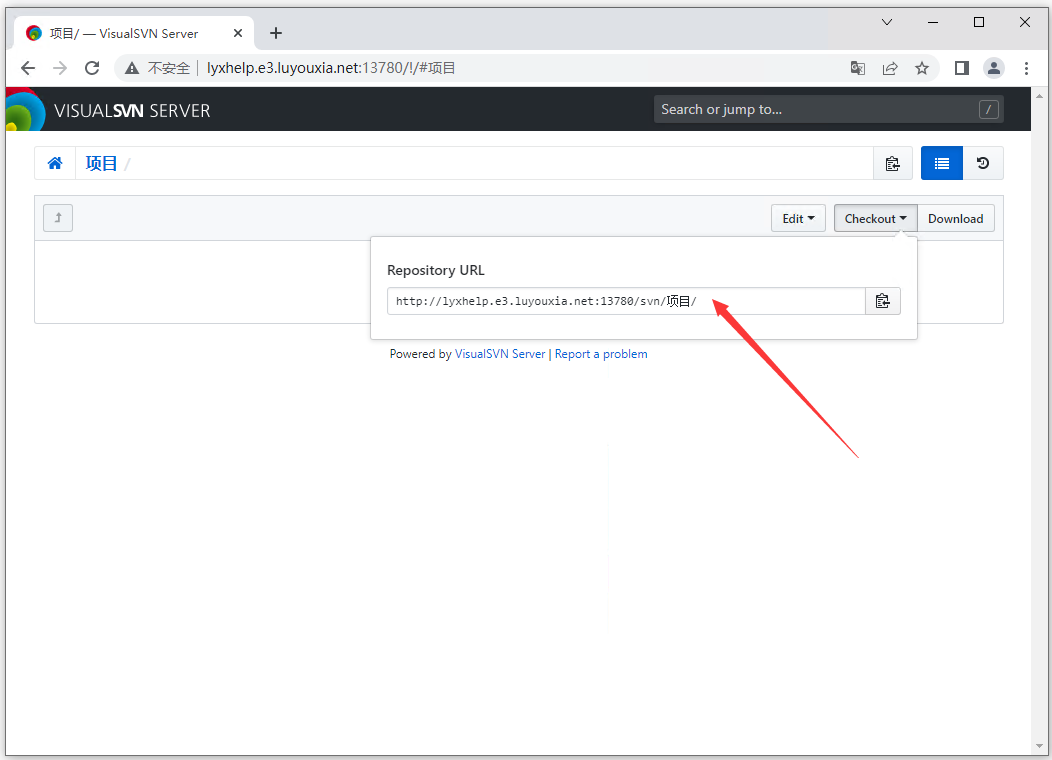1052x760 pixels.
Task: Copy the Repository URL to clipboard
Action: point(883,301)
